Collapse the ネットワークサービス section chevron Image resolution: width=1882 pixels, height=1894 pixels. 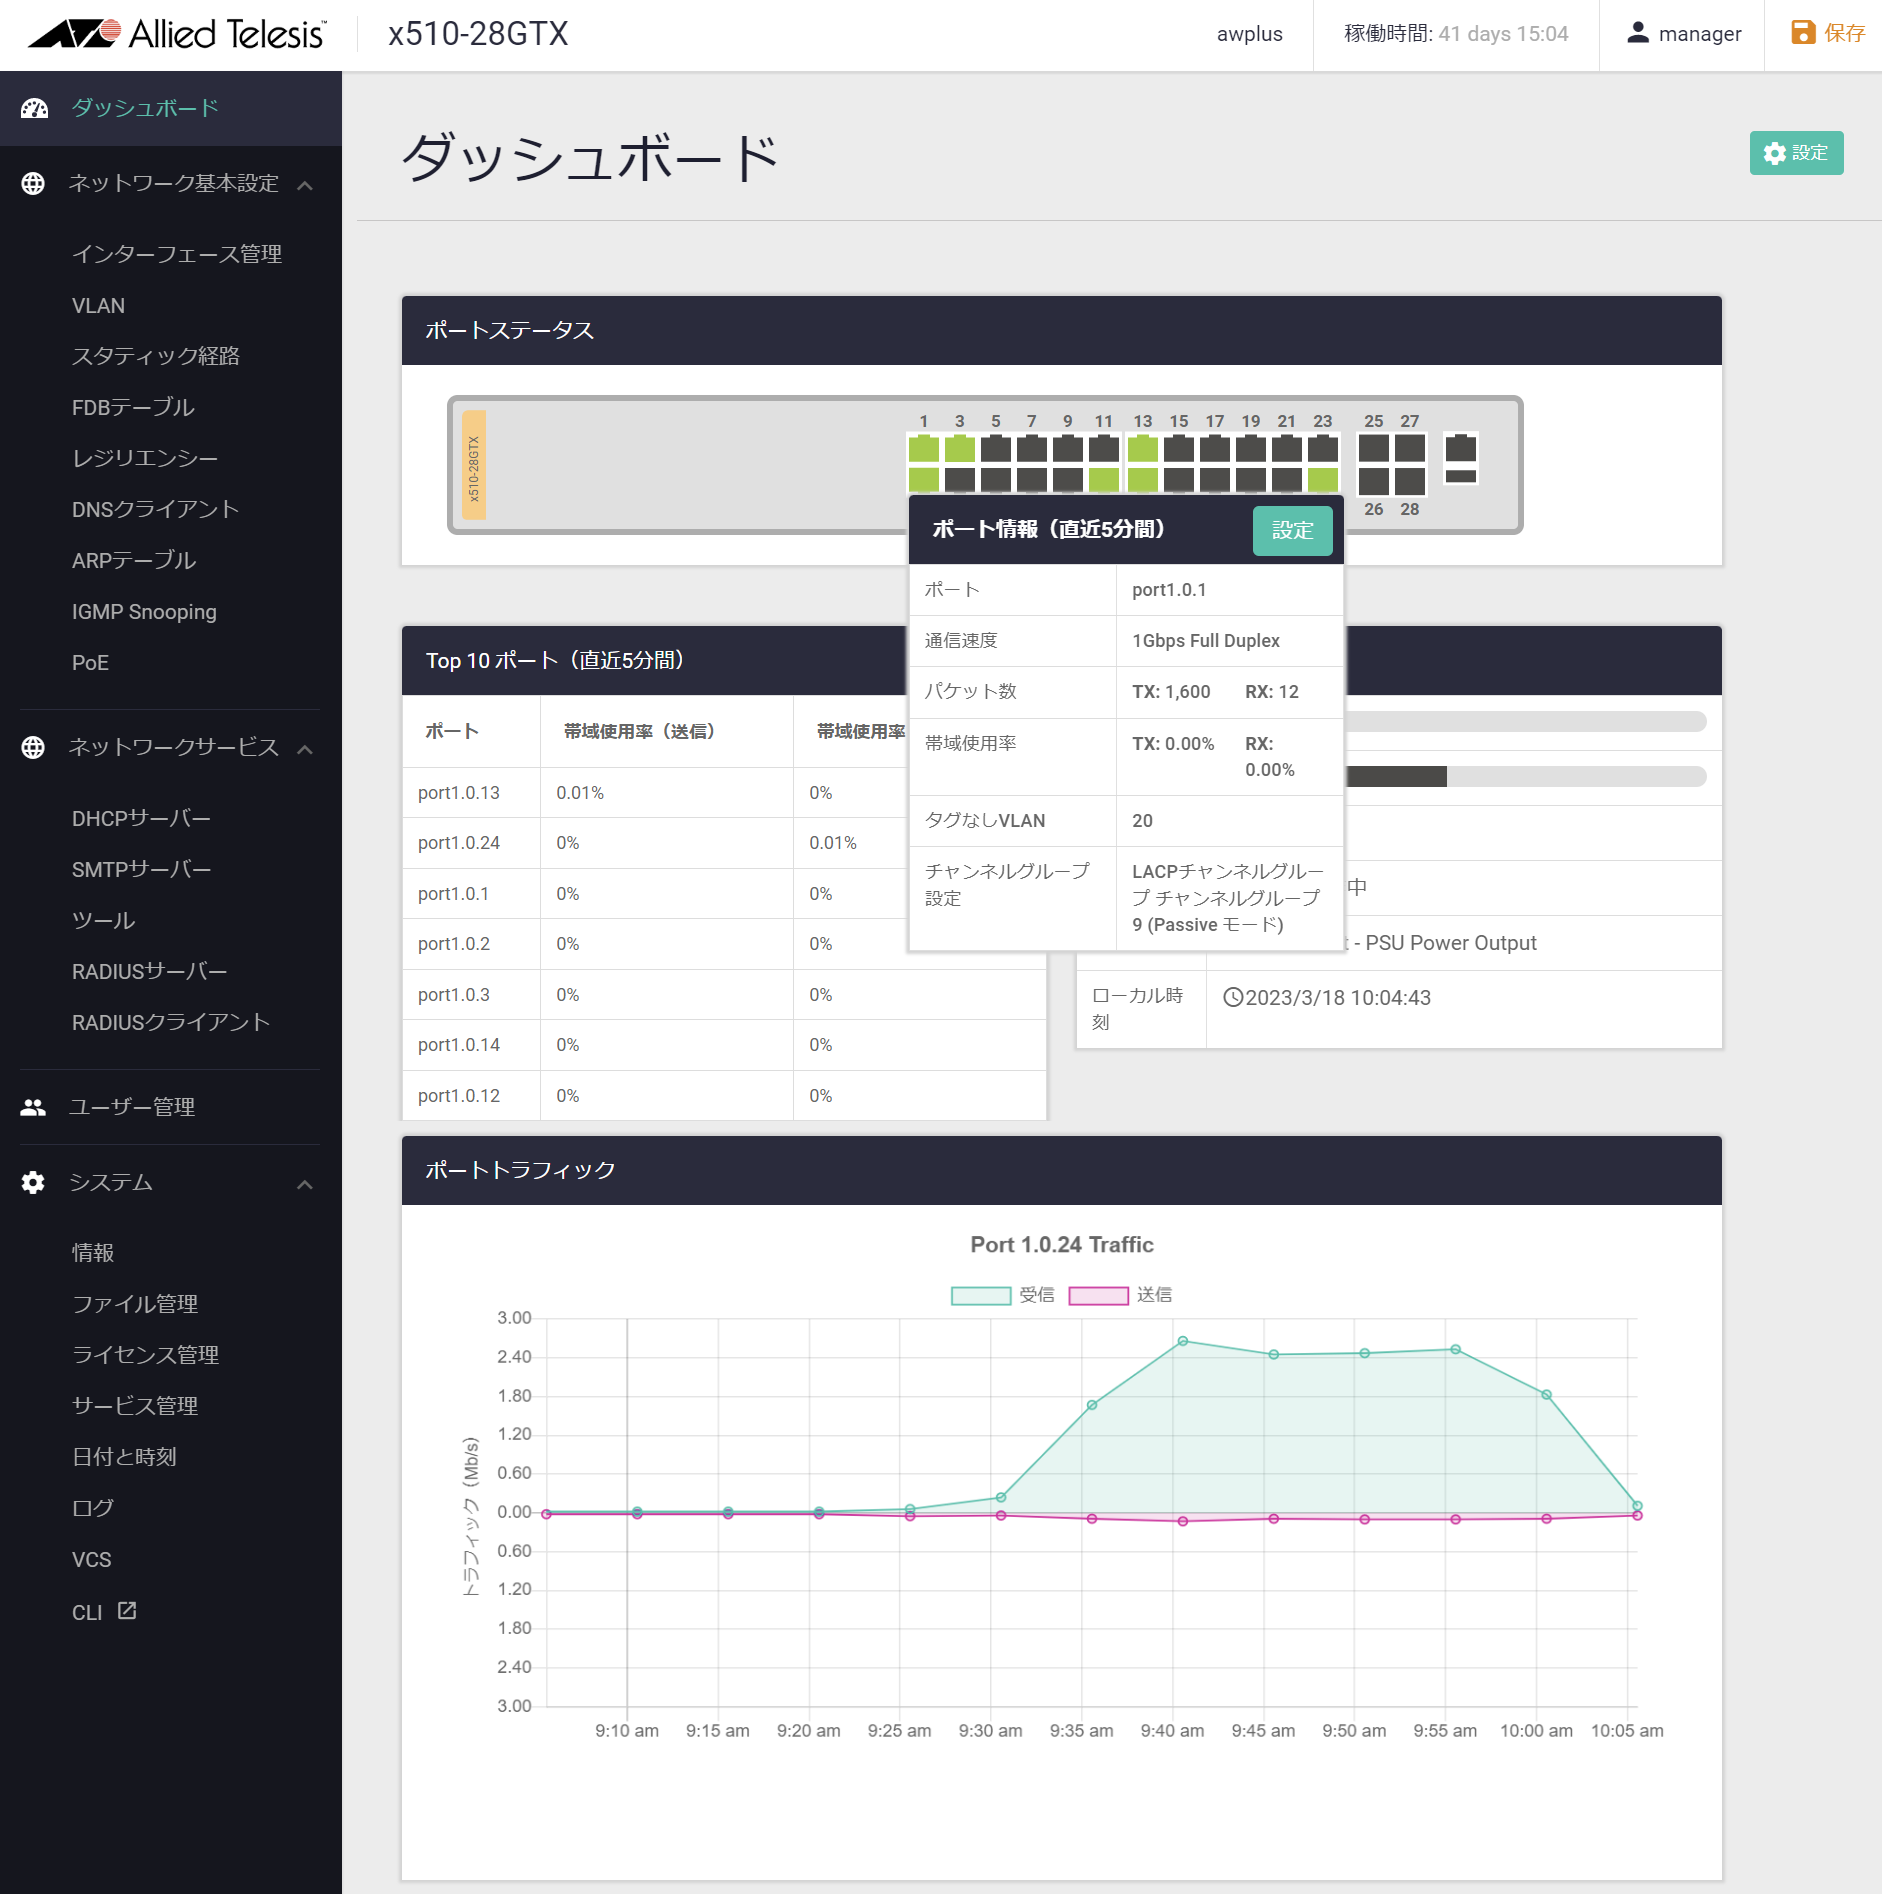306,749
